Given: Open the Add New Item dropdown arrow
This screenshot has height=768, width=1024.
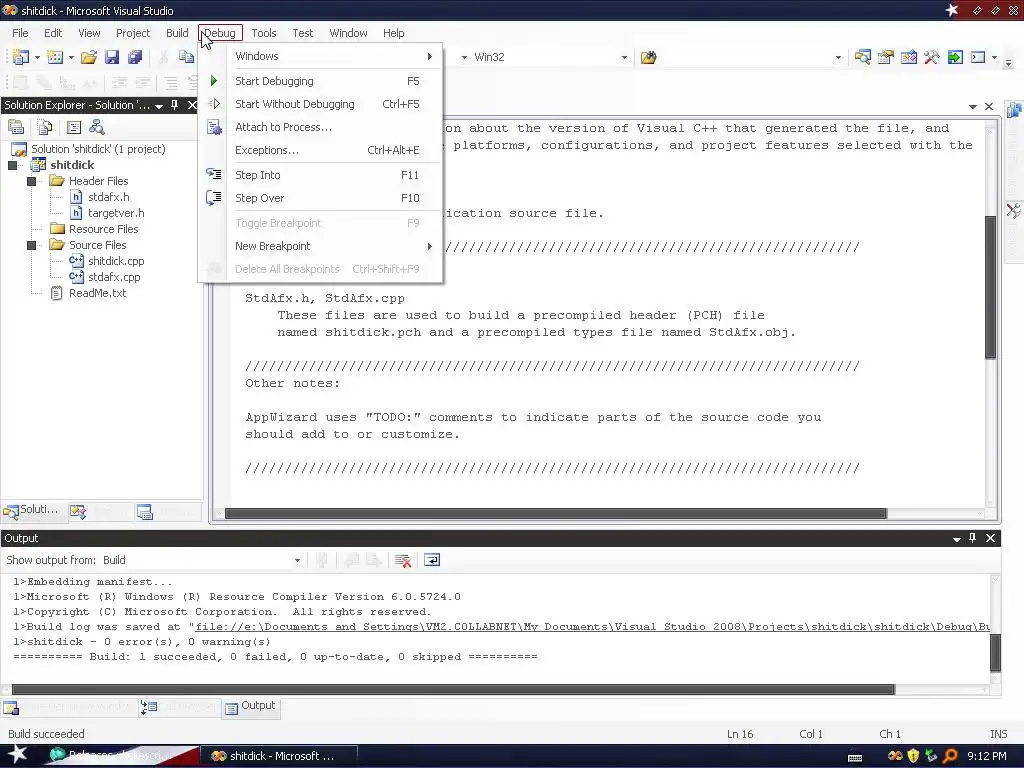Looking at the screenshot, I should (x=71, y=57).
